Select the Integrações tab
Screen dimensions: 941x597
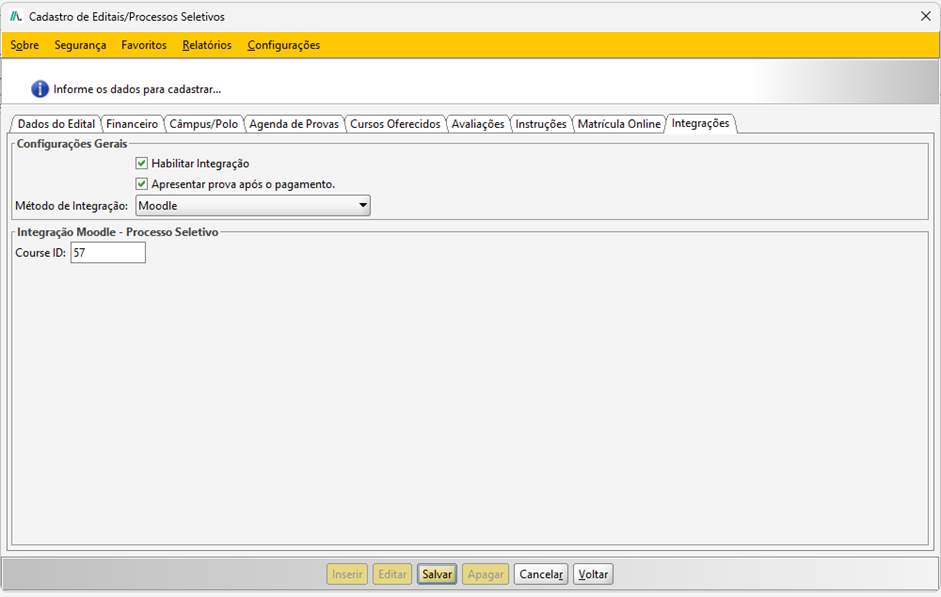pos(700,123)
